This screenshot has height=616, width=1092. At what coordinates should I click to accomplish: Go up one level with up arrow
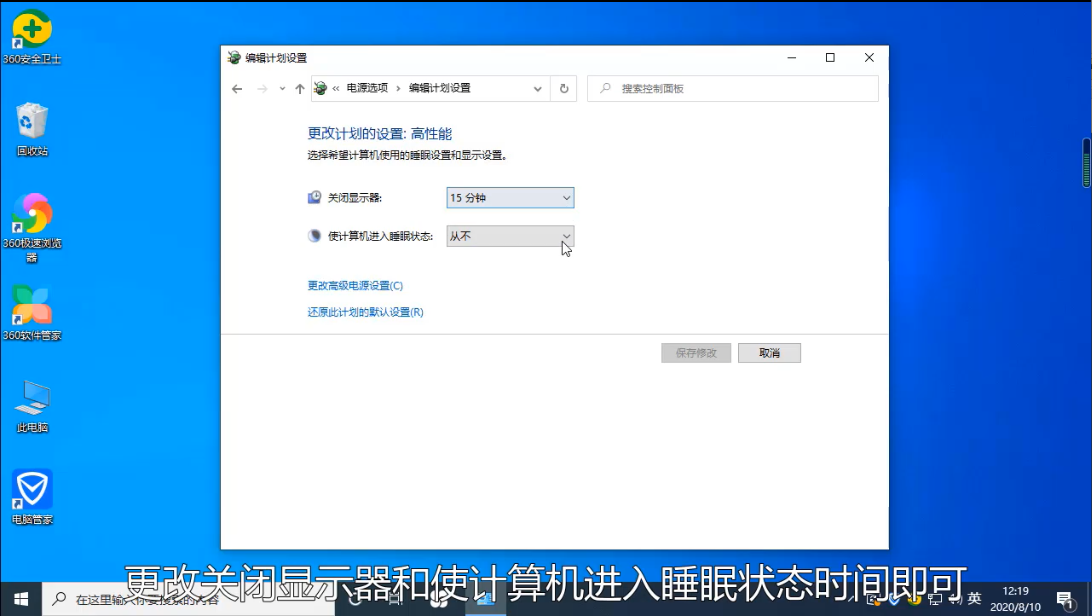[x=300, y=89]
